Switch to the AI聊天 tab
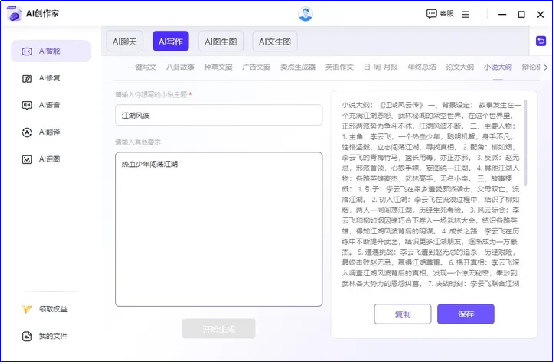 click(x=124, y=41)
